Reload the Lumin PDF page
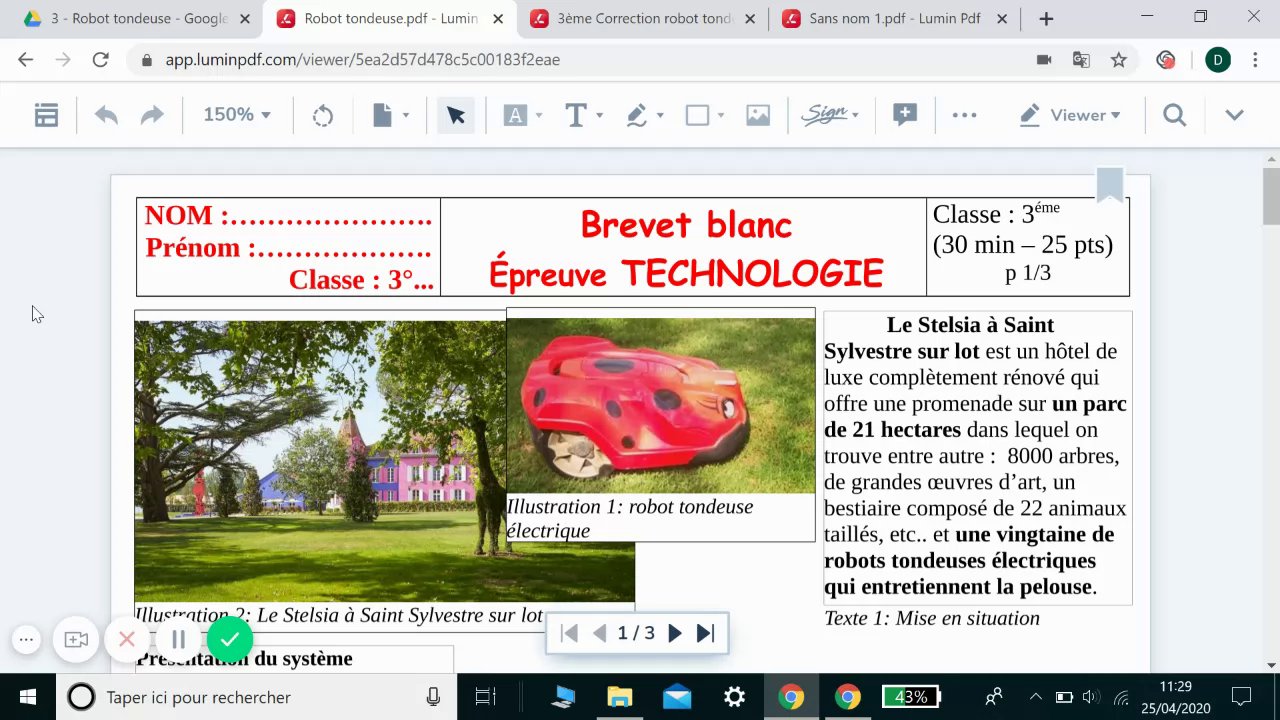 [100, 60]
